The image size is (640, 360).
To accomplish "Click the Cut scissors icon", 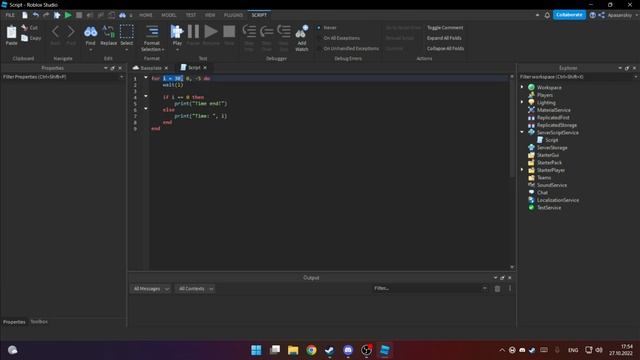I will tap(25, 28).
